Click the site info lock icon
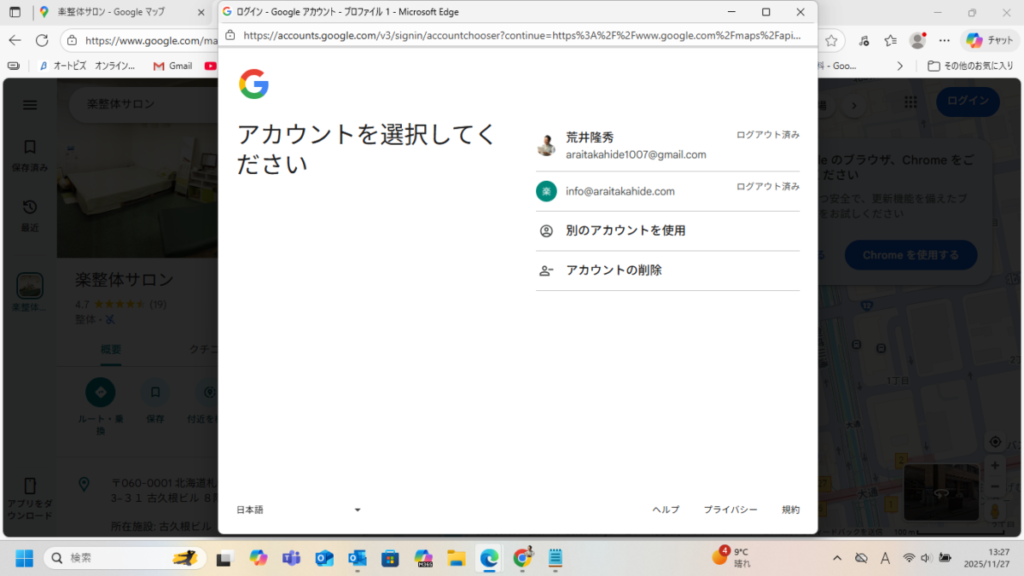Screen dimensions: 1024x576 coord(230,35)
